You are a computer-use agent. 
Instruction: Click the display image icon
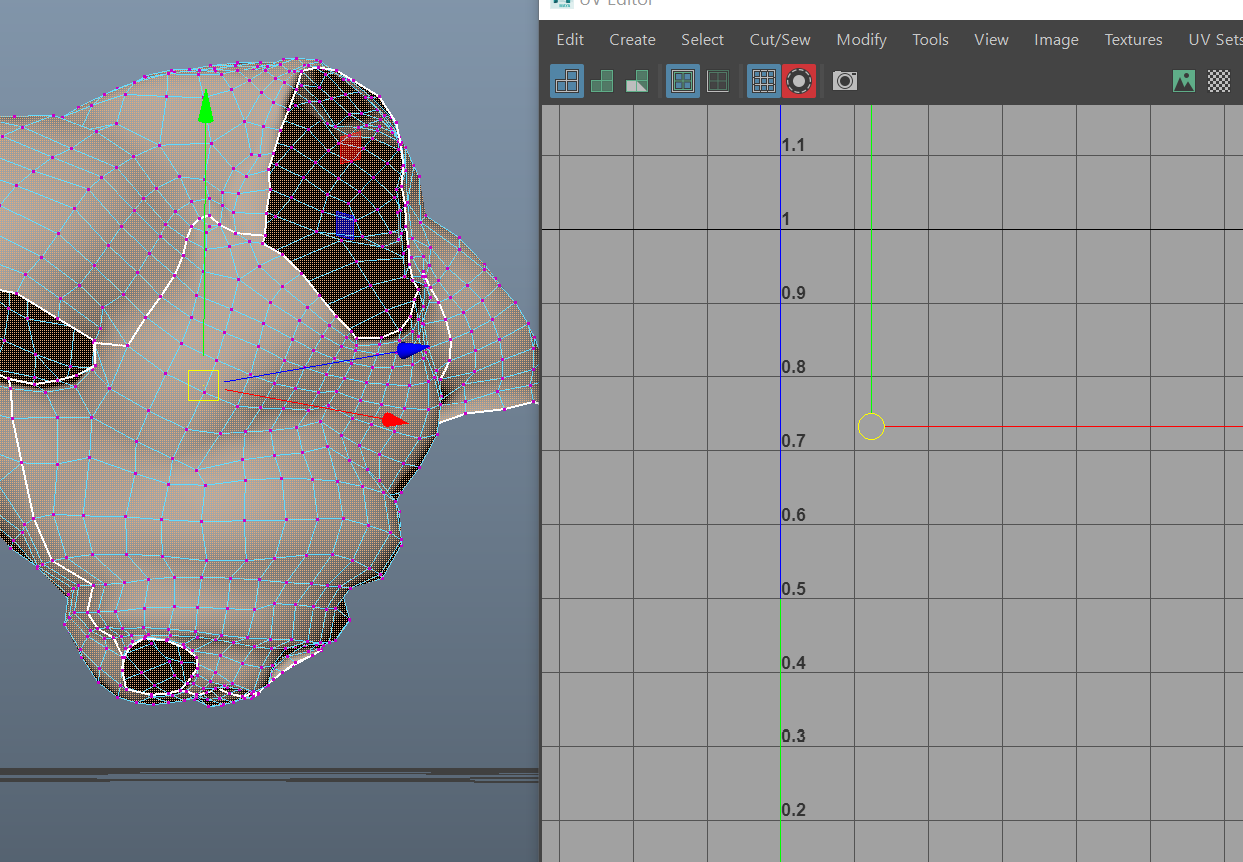1184,81
